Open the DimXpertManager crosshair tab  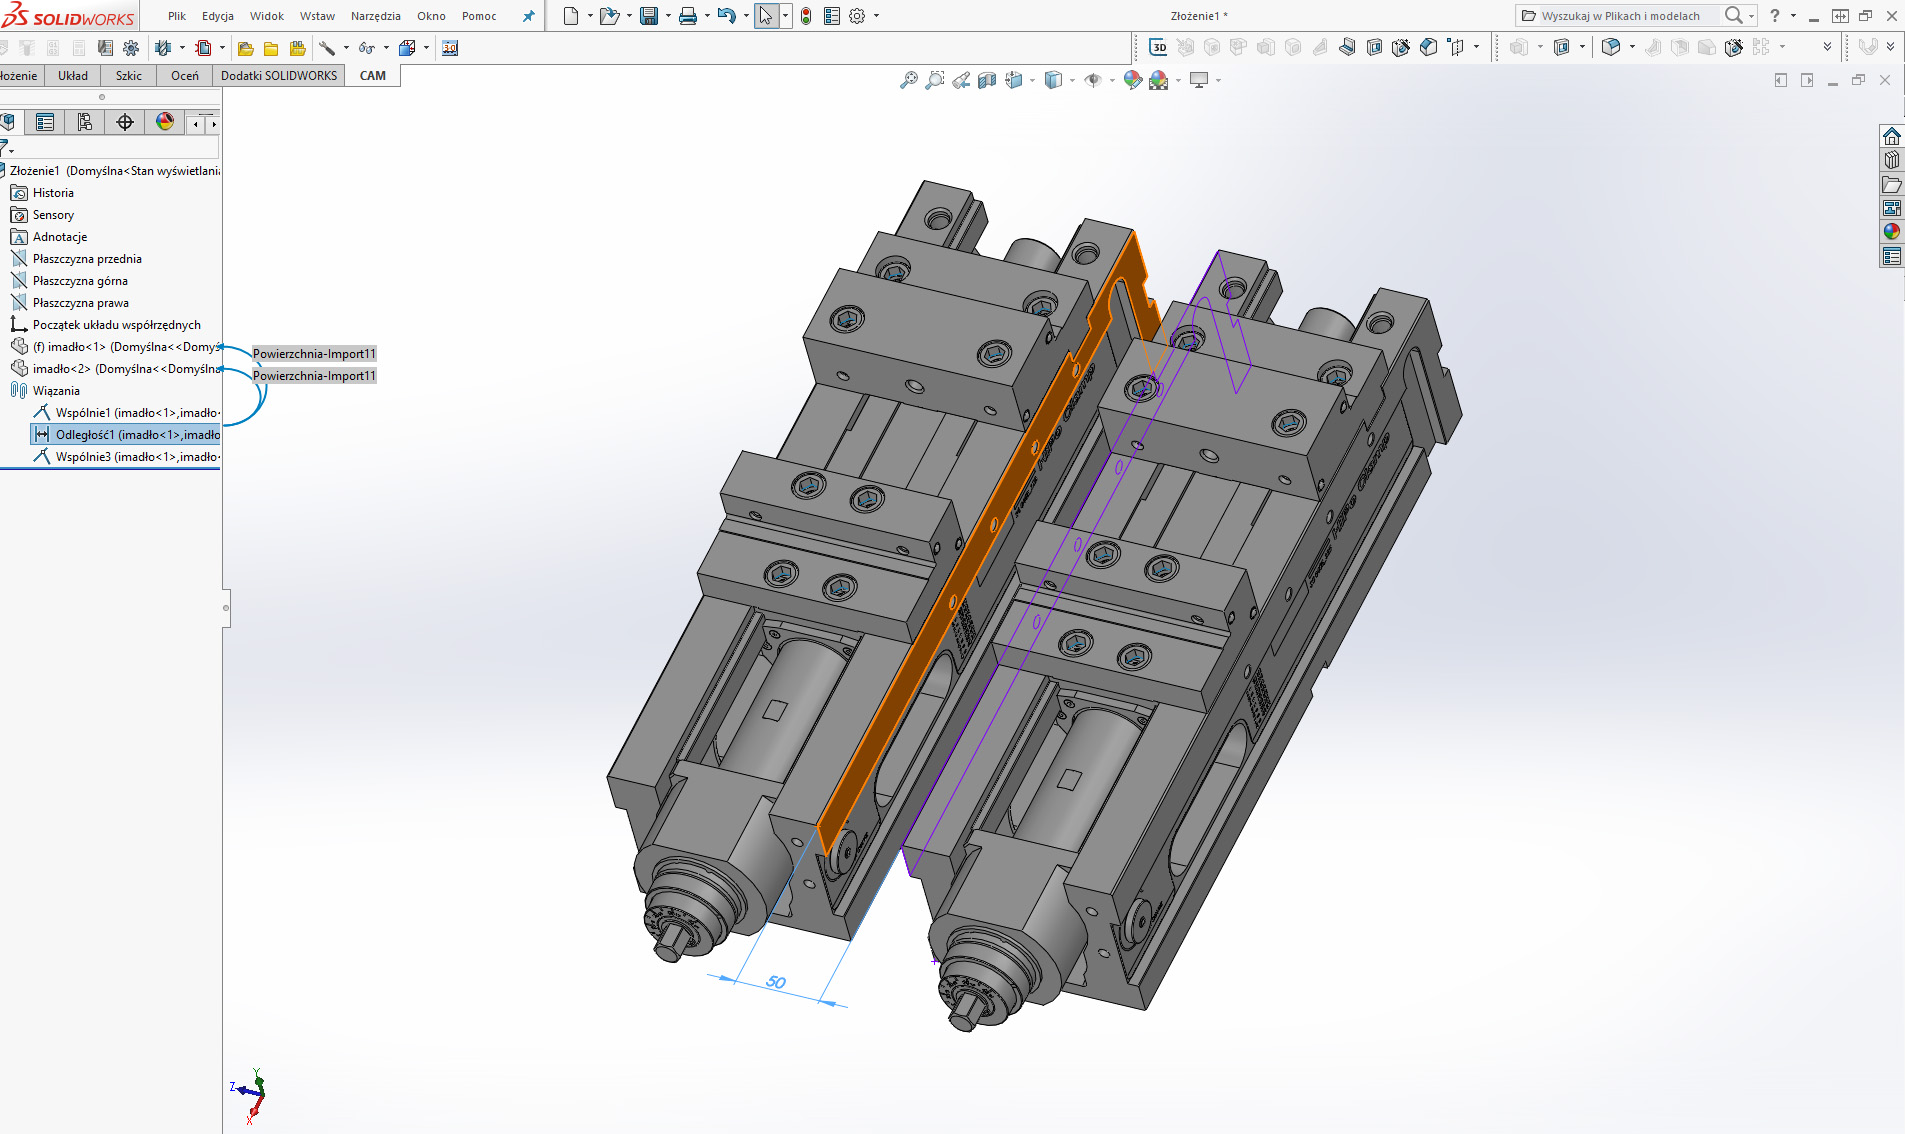125,122
